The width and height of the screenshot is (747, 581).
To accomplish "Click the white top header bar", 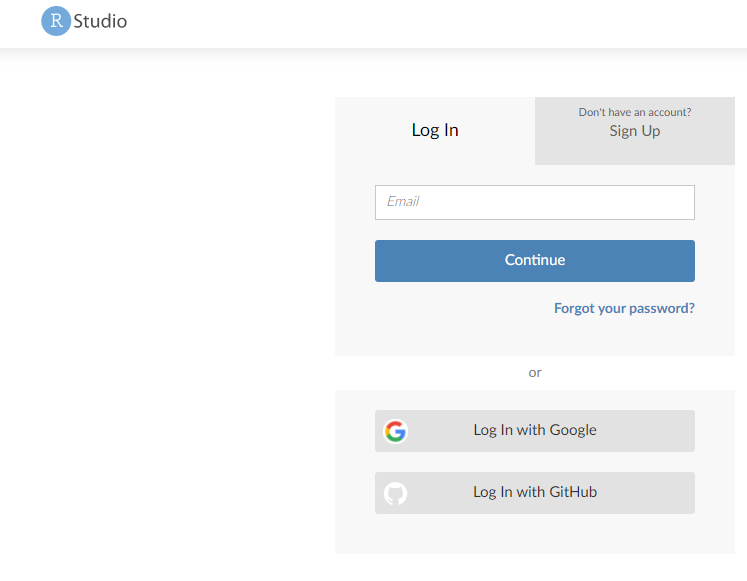I will [x=400, y=22].
